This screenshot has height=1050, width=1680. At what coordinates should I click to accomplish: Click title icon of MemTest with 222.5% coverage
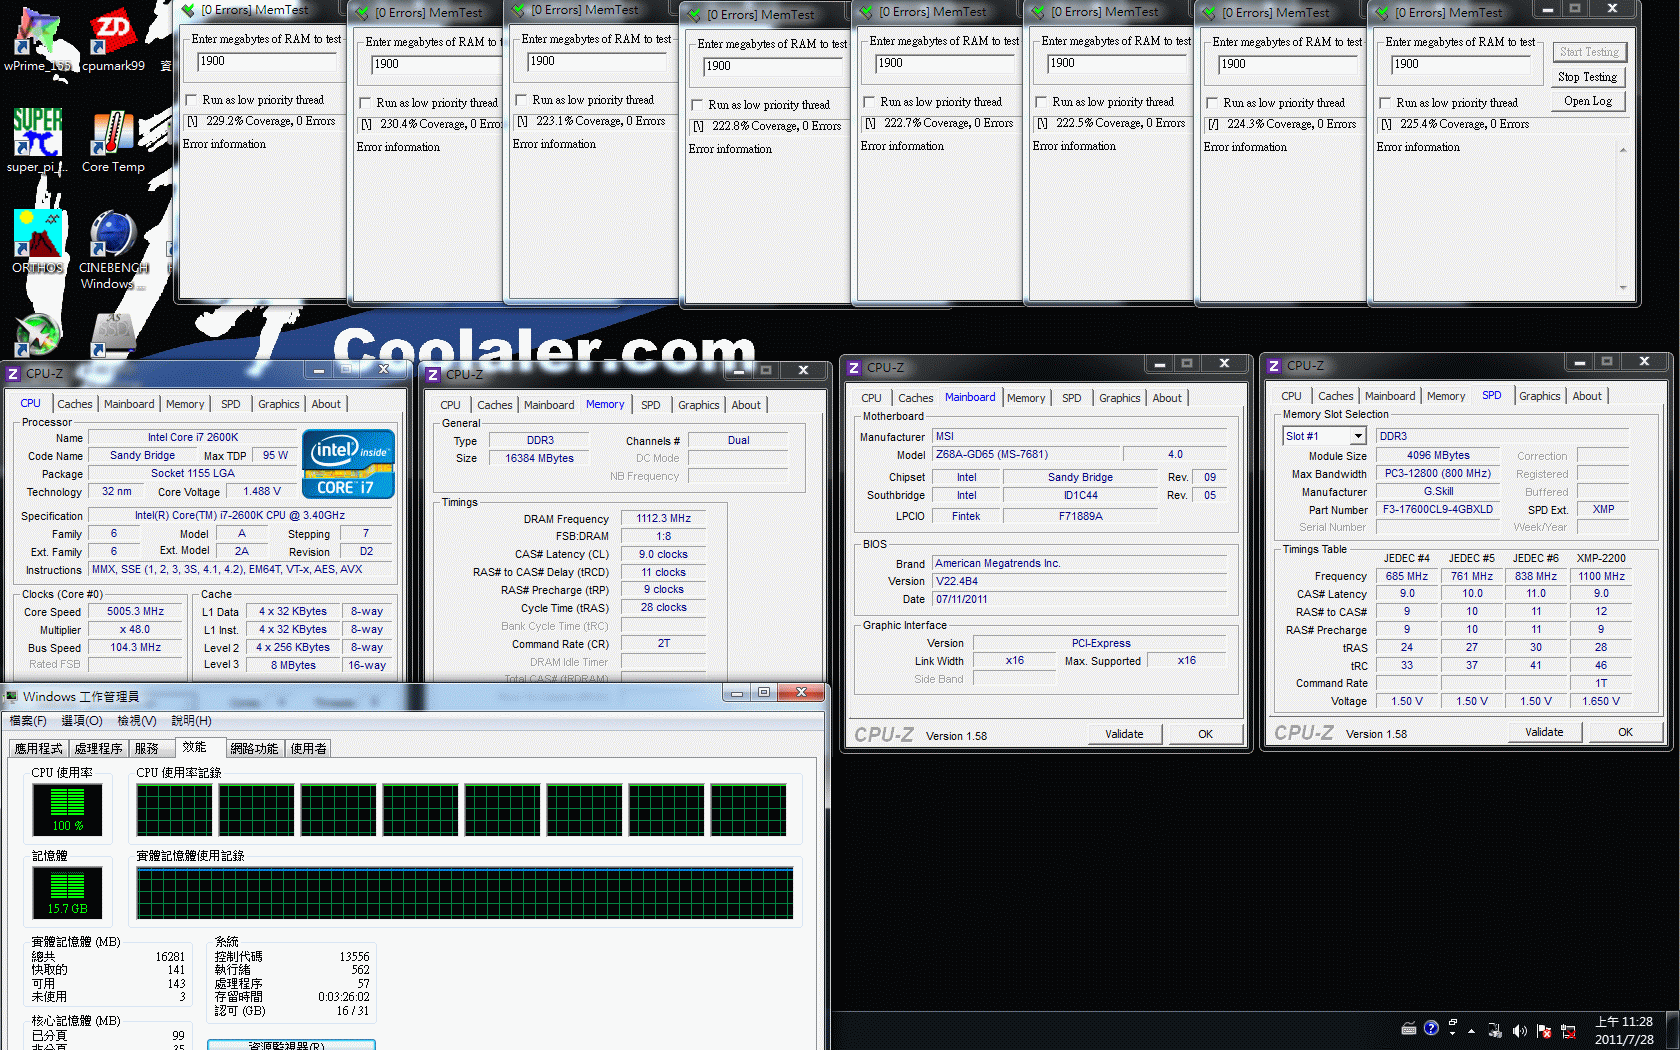[x=1038, y=12]
